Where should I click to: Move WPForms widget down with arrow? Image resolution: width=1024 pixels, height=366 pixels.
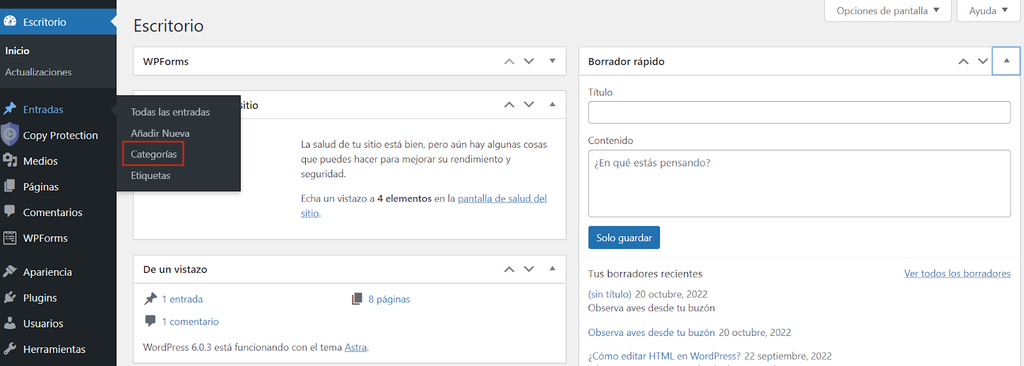pos(529,61)
